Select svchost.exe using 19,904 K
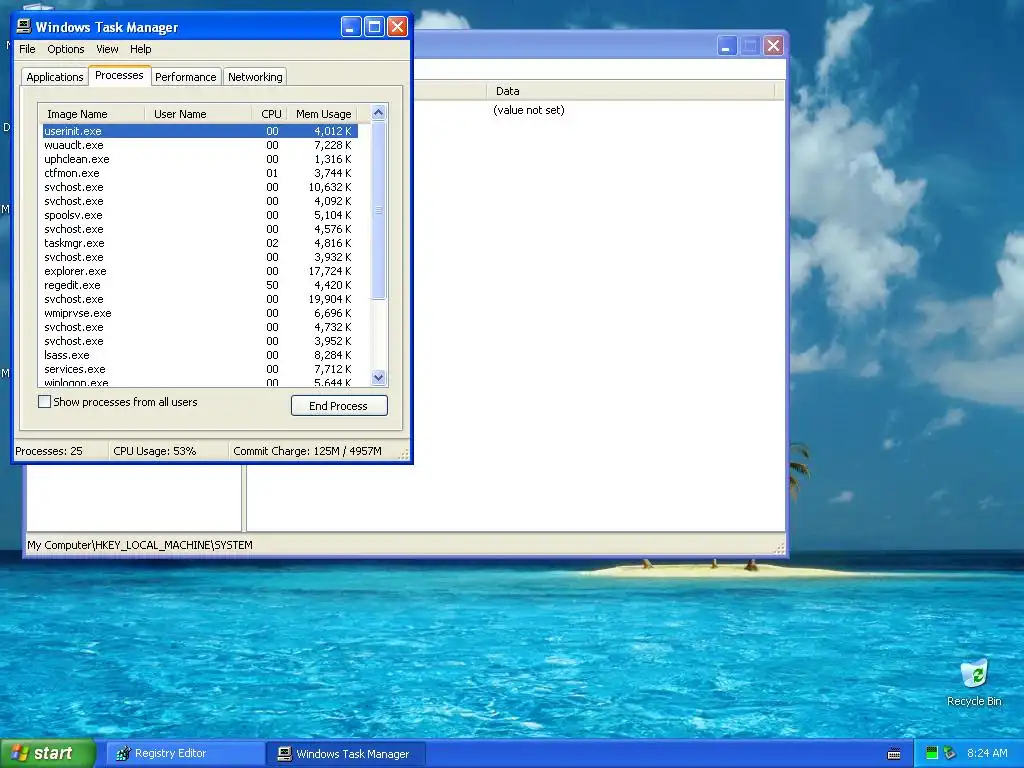Viewport: 1024px width, 768px height. pyautogui.click(x=200, y=299)
